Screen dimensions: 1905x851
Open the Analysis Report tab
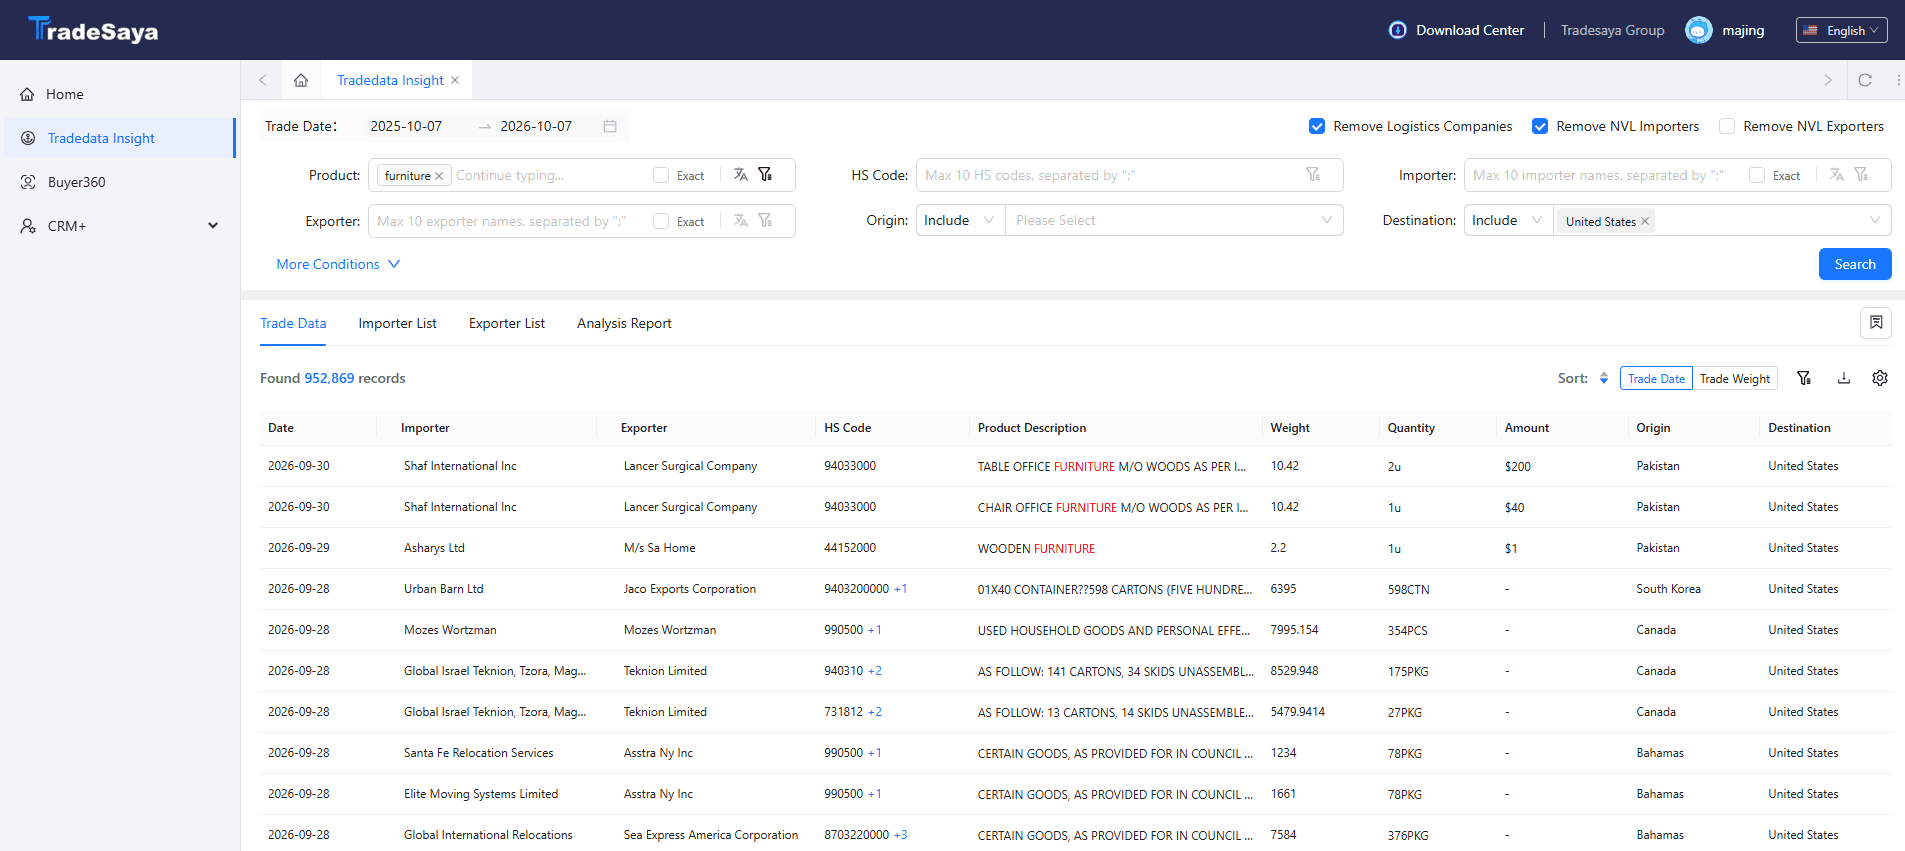(624, 323)
